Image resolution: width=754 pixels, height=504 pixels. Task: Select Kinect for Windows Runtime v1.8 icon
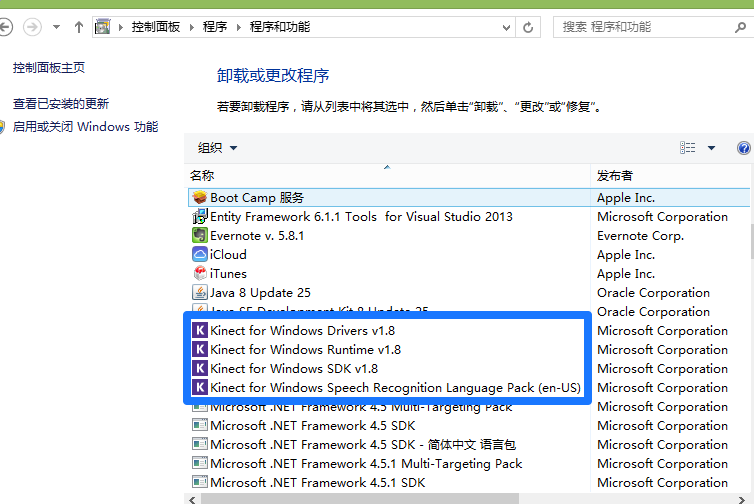200,350
